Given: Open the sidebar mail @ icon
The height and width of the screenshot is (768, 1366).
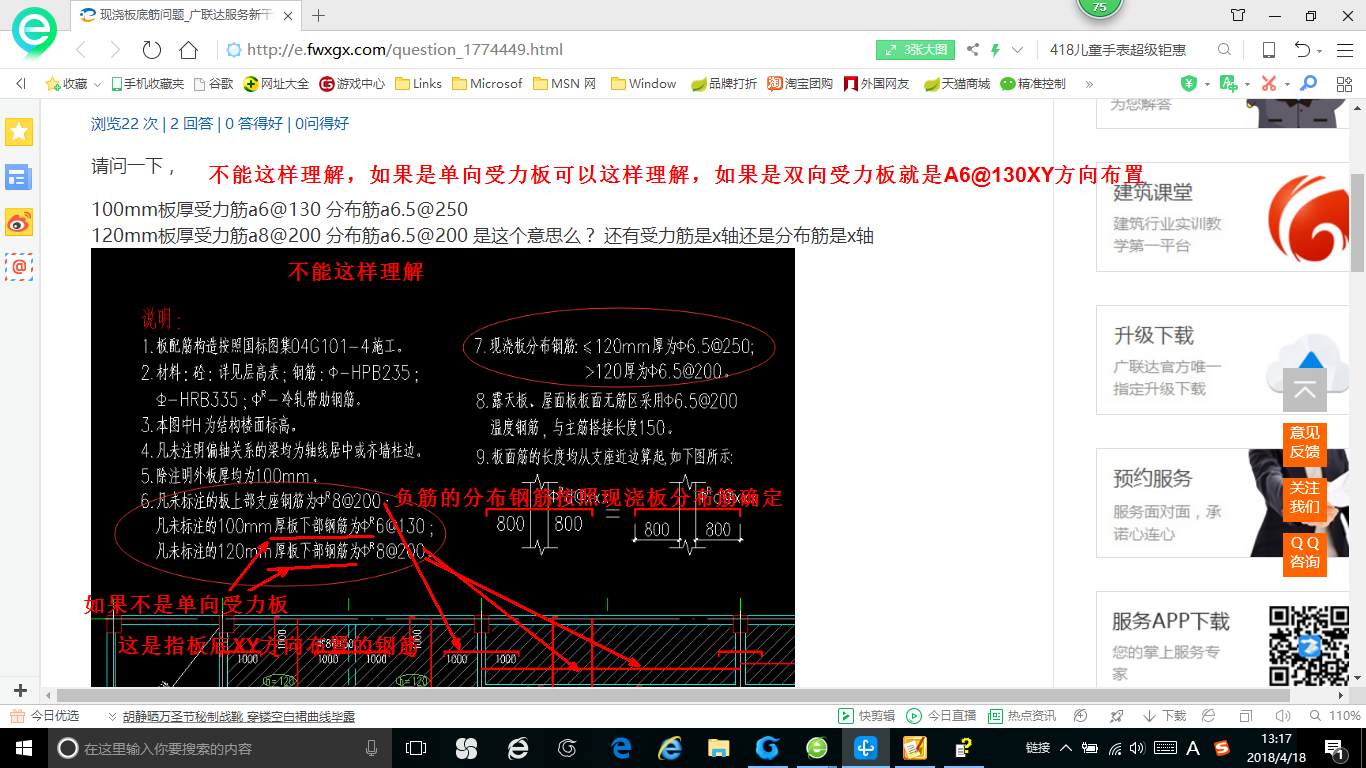Looking at the screenshot, I should 19,266.
